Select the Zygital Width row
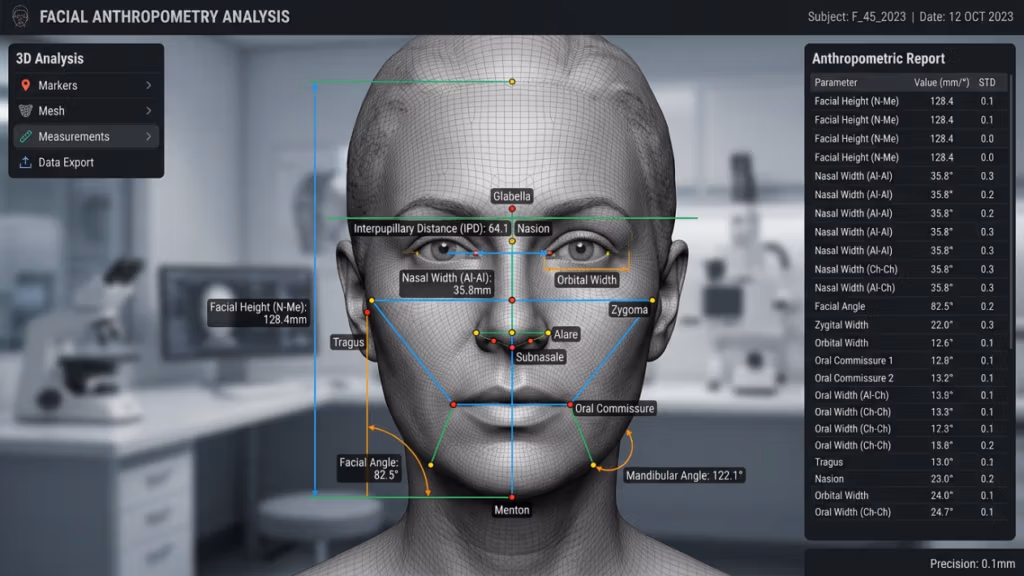 pos(908,325)
